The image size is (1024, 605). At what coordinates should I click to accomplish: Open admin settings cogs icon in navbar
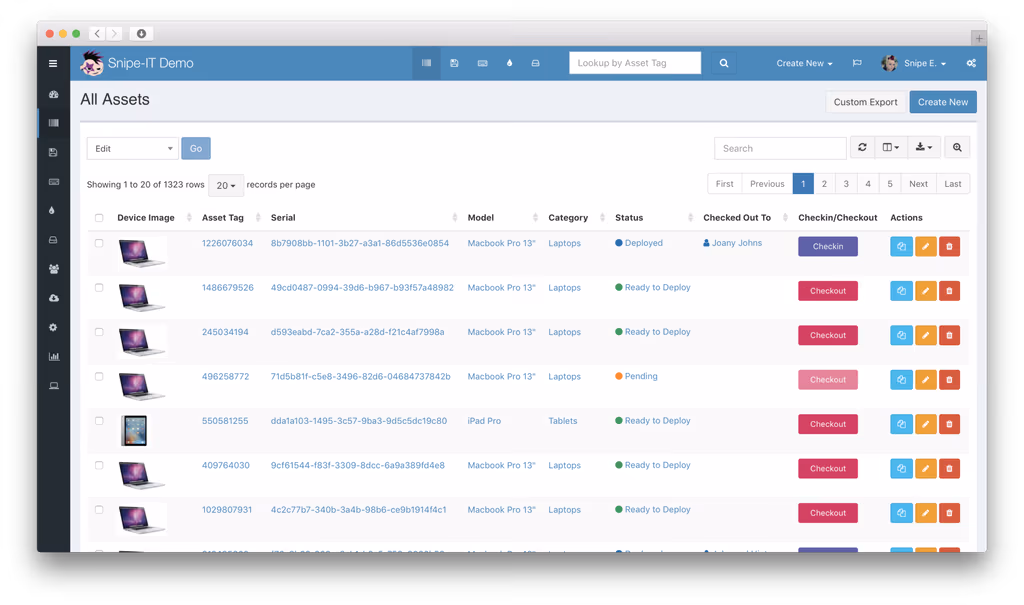pos(971,63)
